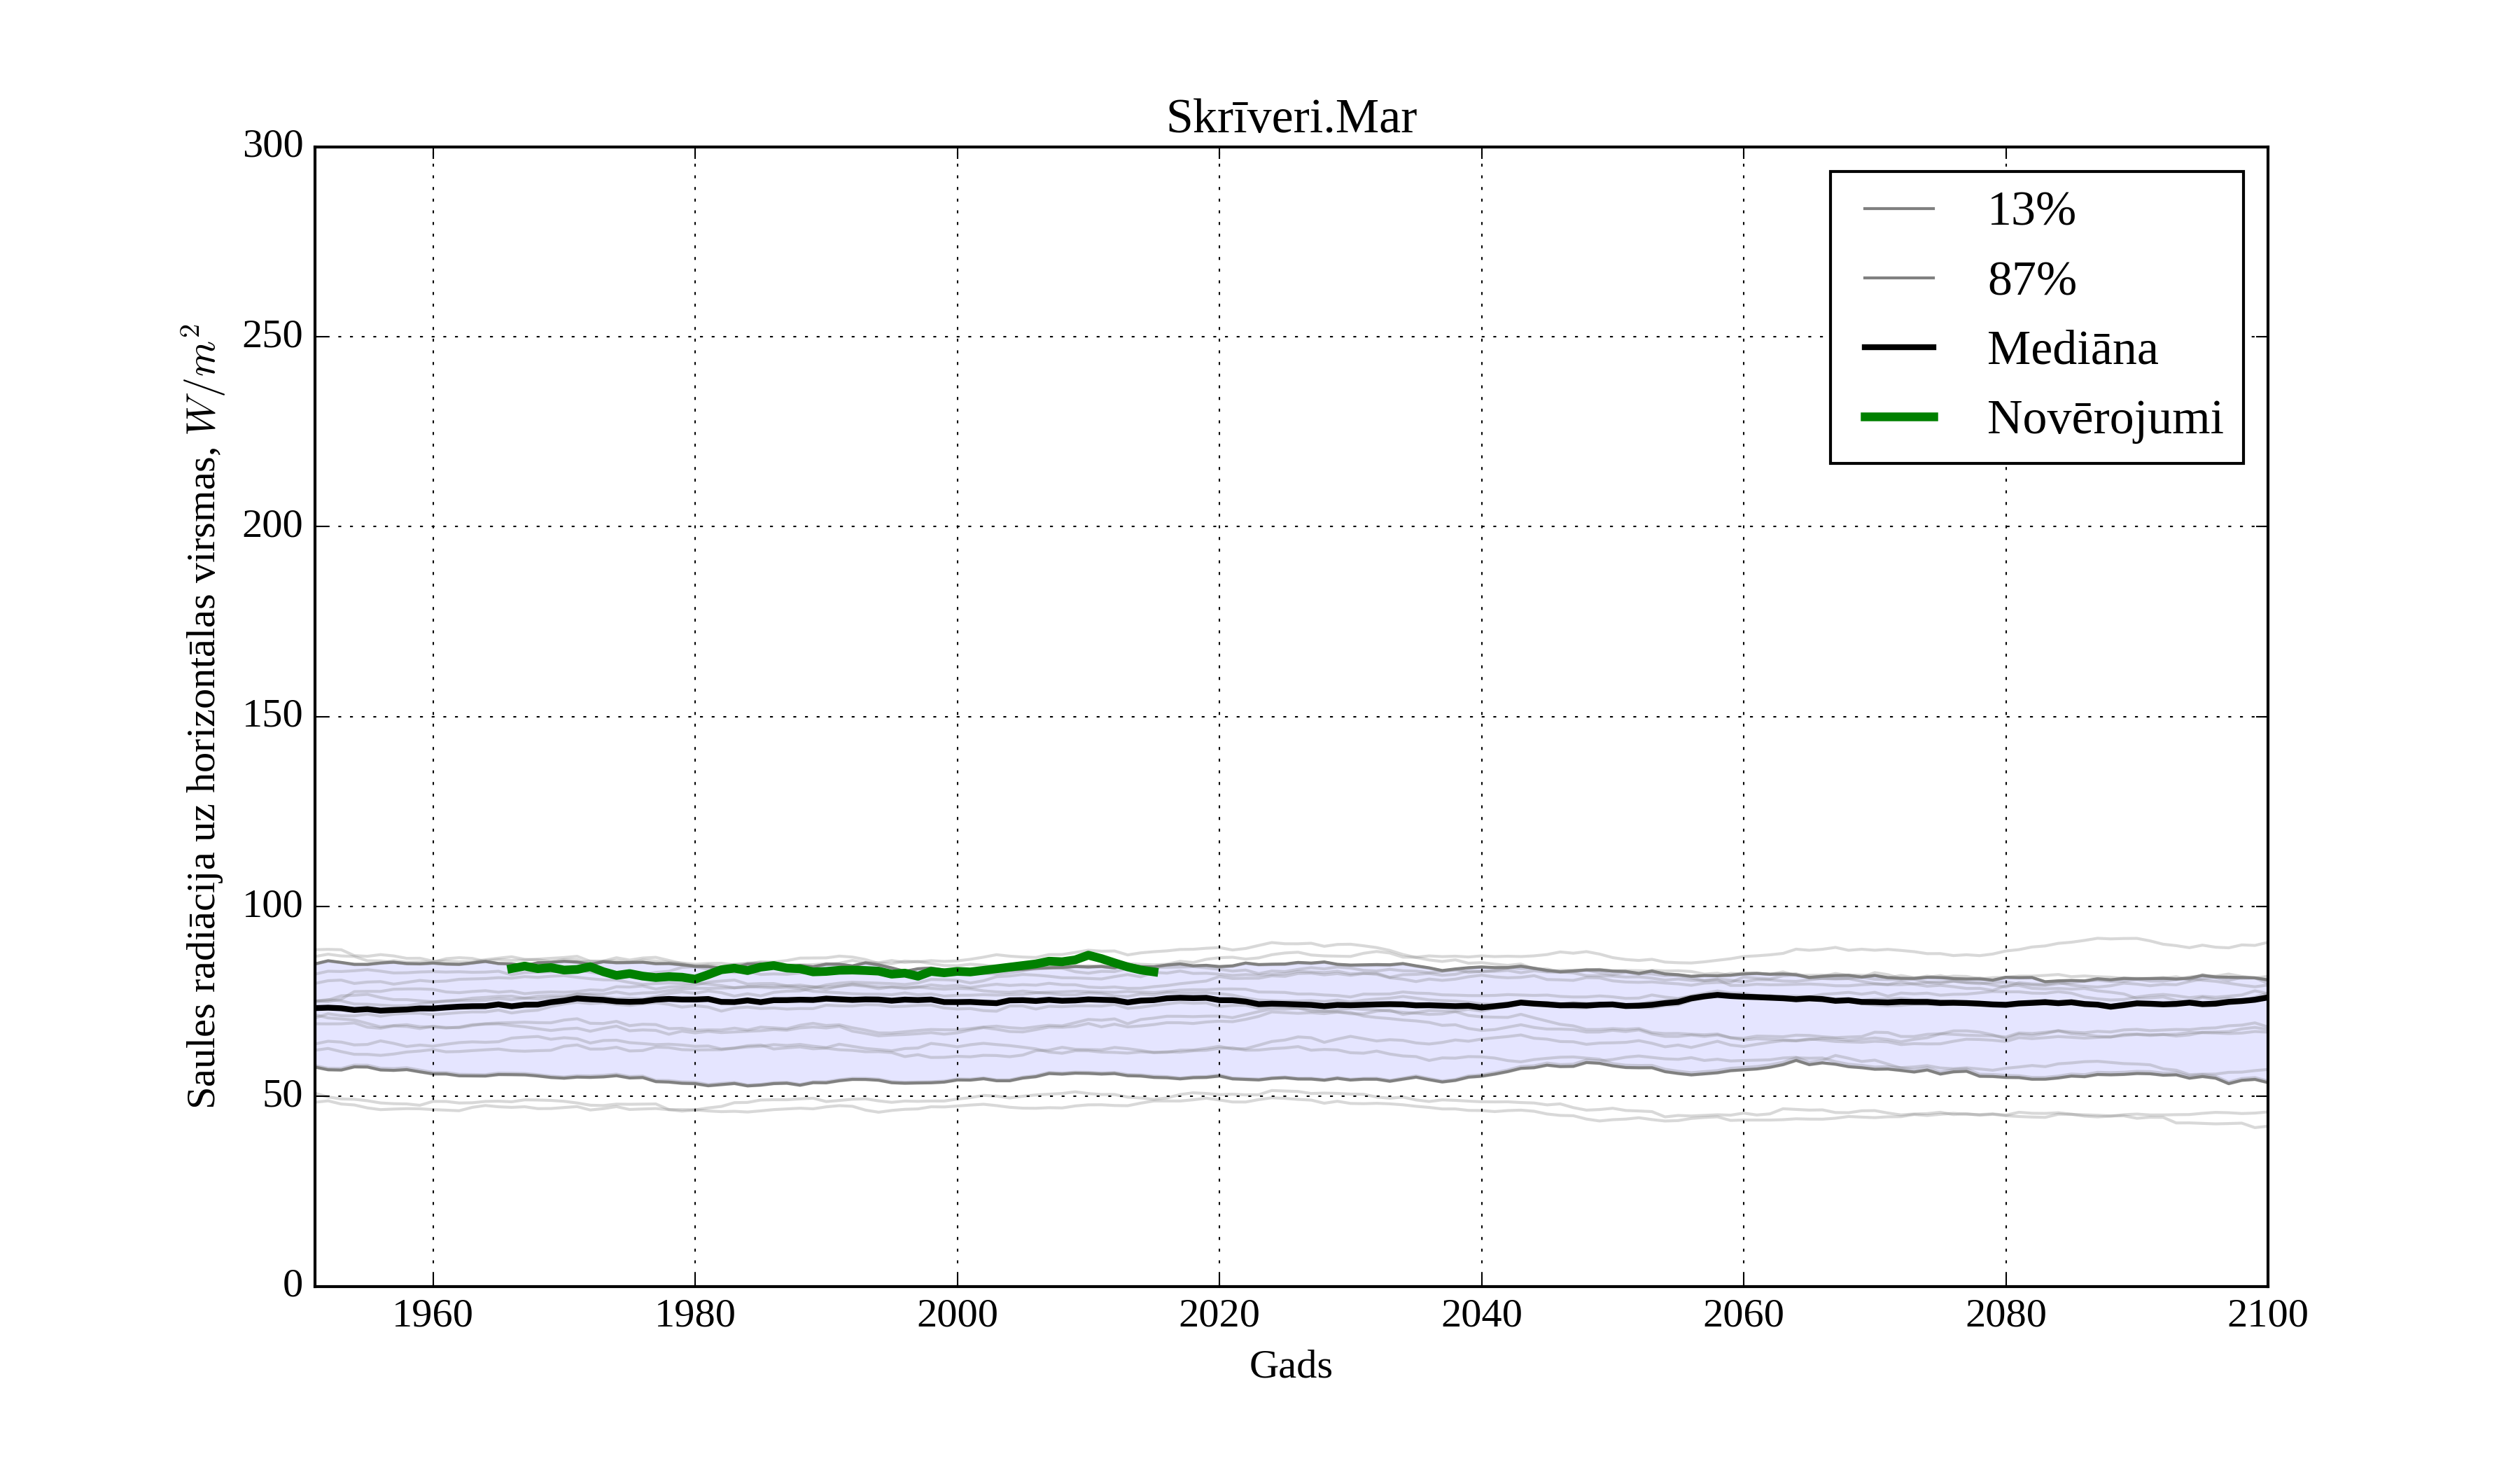Click the 2040 x-axis tick label
The height and width of the screenshot is (1470, 2520).
(x=1481, y=1314)
